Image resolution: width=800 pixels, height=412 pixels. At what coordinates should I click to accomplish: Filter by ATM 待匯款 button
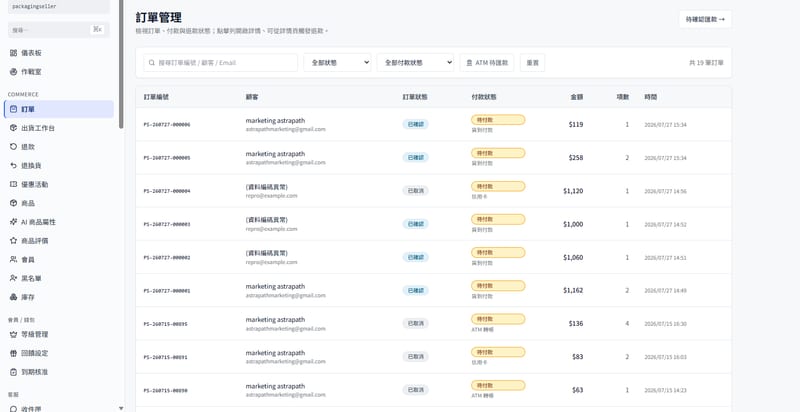[x=487, y=63]
